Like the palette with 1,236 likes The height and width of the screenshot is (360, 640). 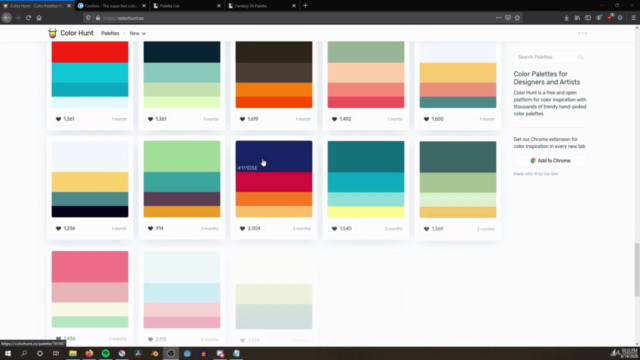[65, 229]
